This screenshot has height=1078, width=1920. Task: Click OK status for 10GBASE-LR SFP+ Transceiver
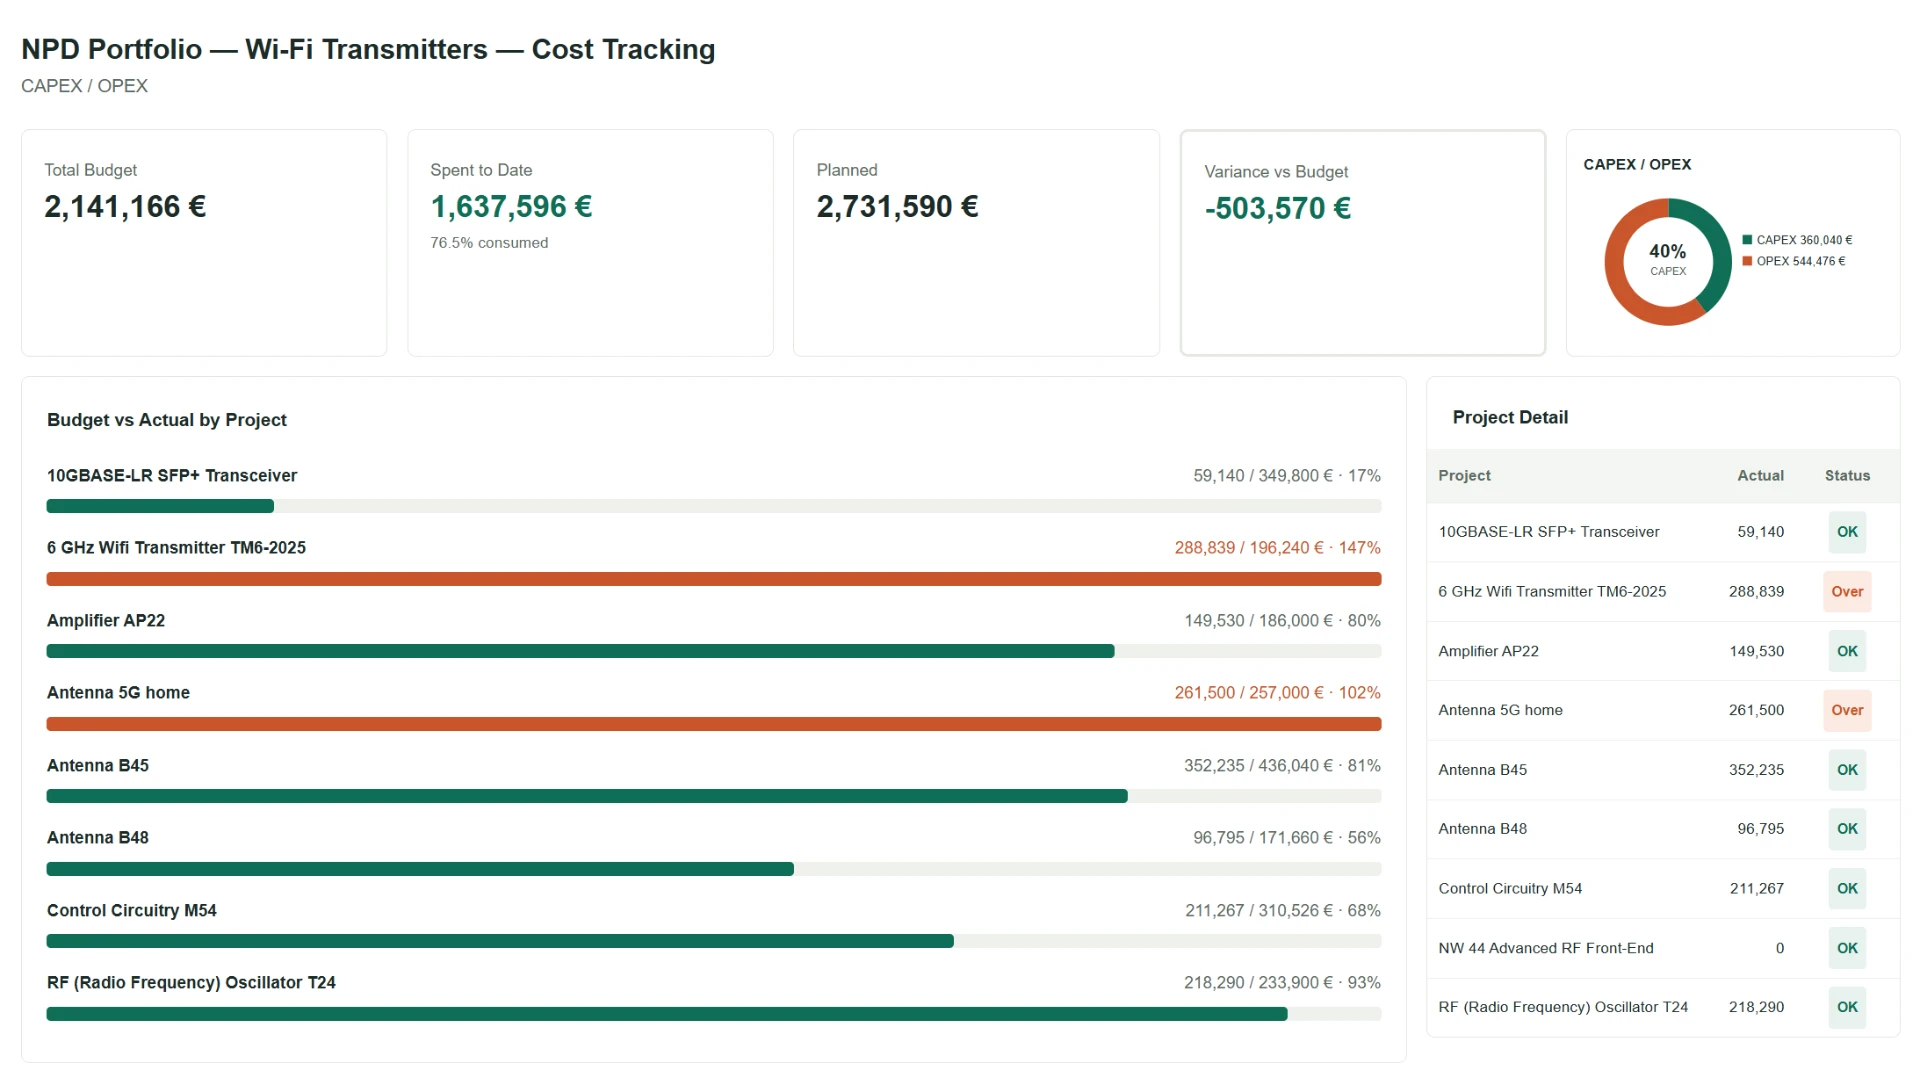(1847, 532)
